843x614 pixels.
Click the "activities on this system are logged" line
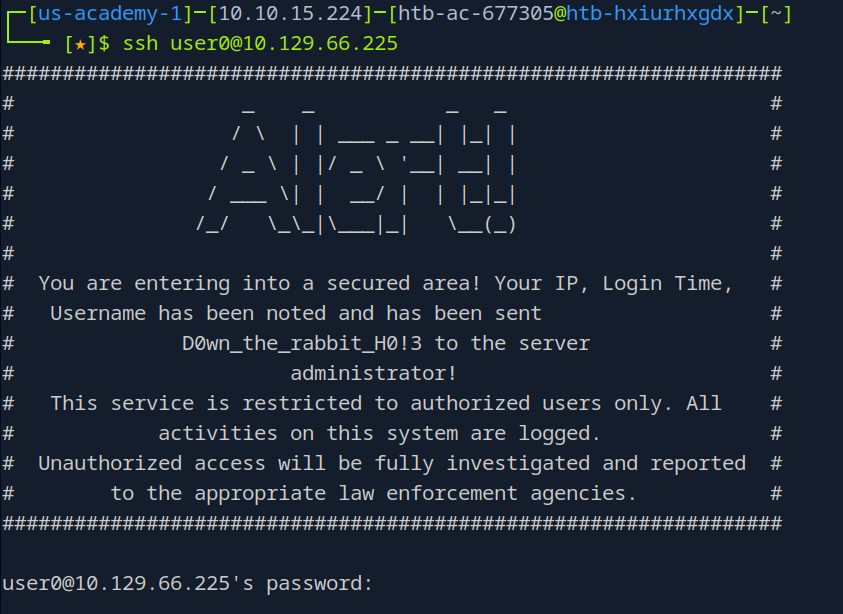pos(379,433)
